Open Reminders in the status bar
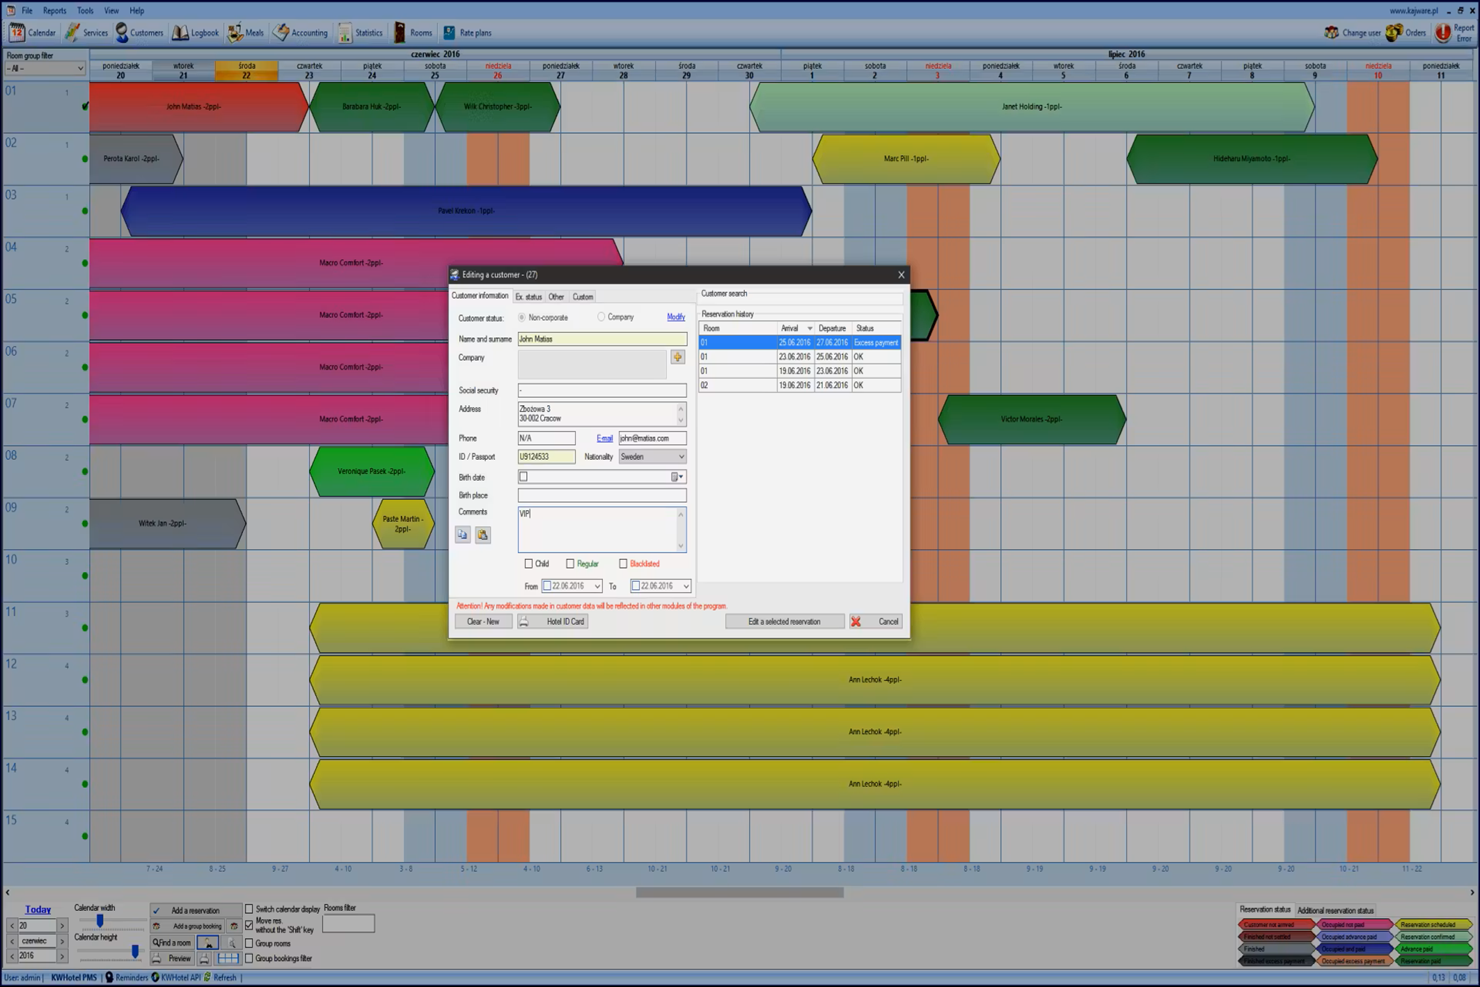The width and height of the screenshot is (1480, 987). coord(126,977)
